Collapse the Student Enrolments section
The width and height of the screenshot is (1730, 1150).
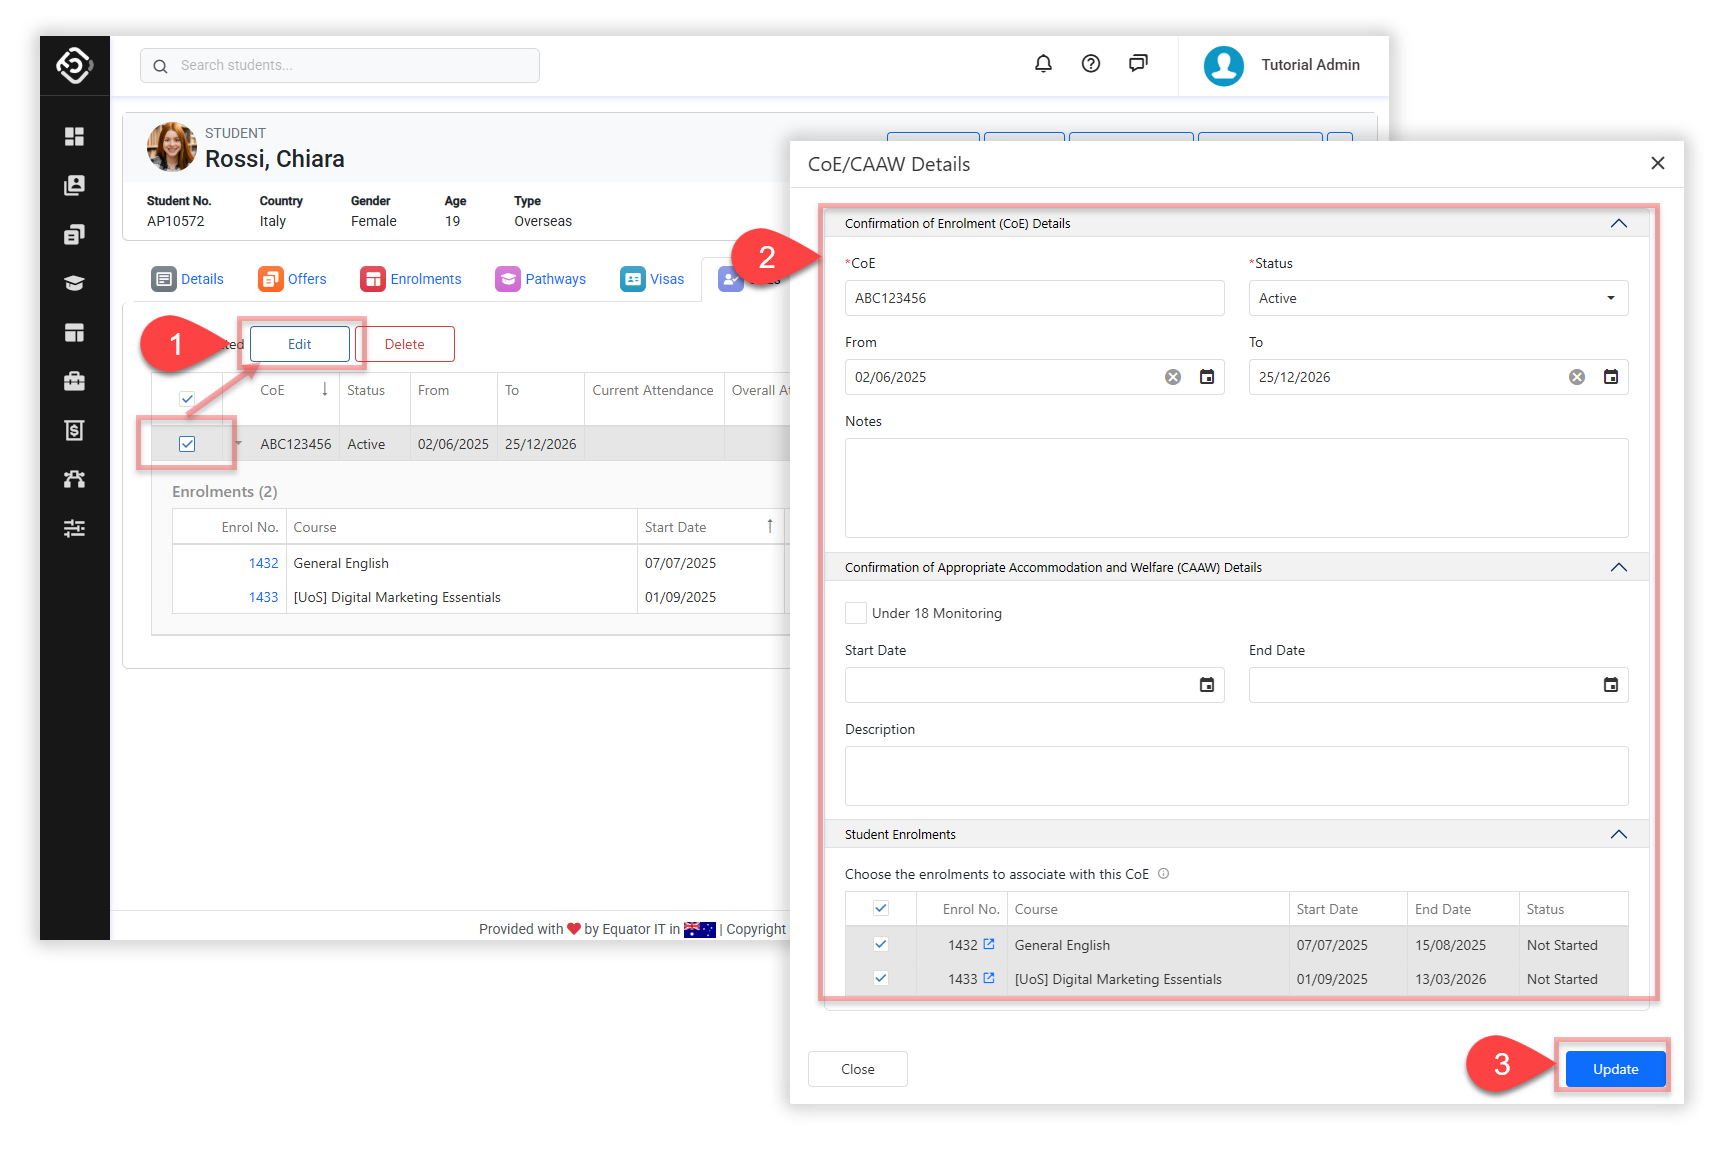point(1619,834)
